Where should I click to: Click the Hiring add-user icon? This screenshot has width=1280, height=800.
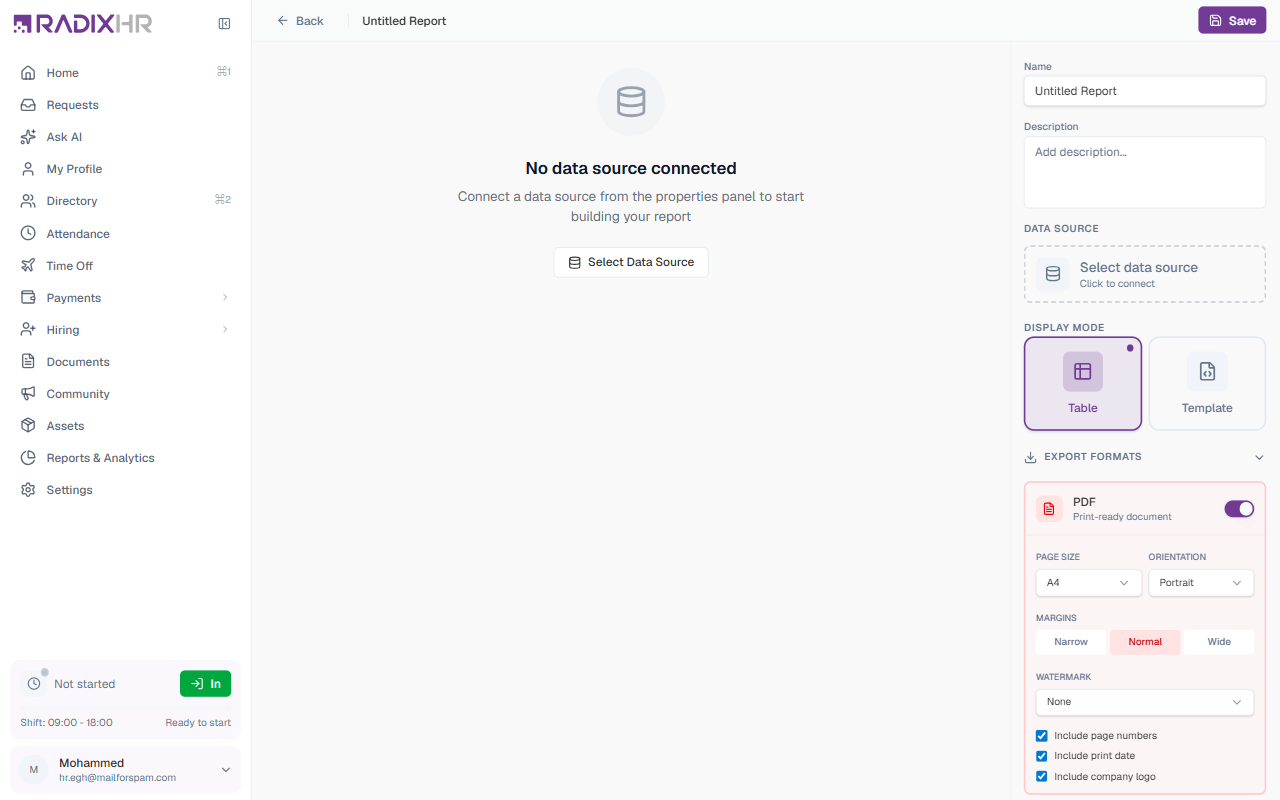coord(28,329)
